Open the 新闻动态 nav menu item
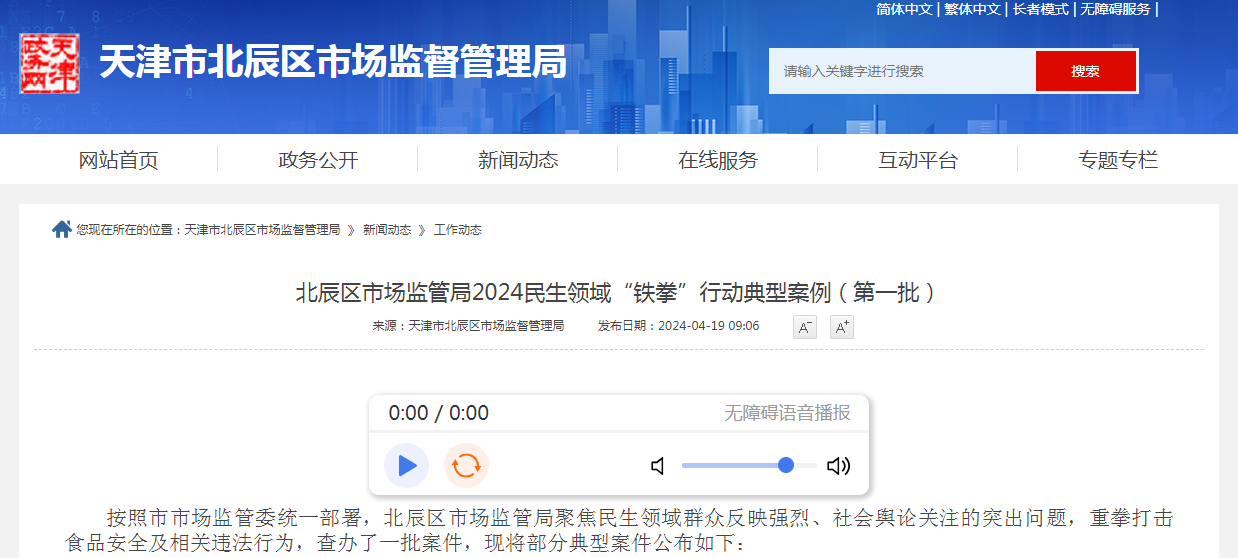This screenshot has height=558, width=1238. (x=518, y=160)
